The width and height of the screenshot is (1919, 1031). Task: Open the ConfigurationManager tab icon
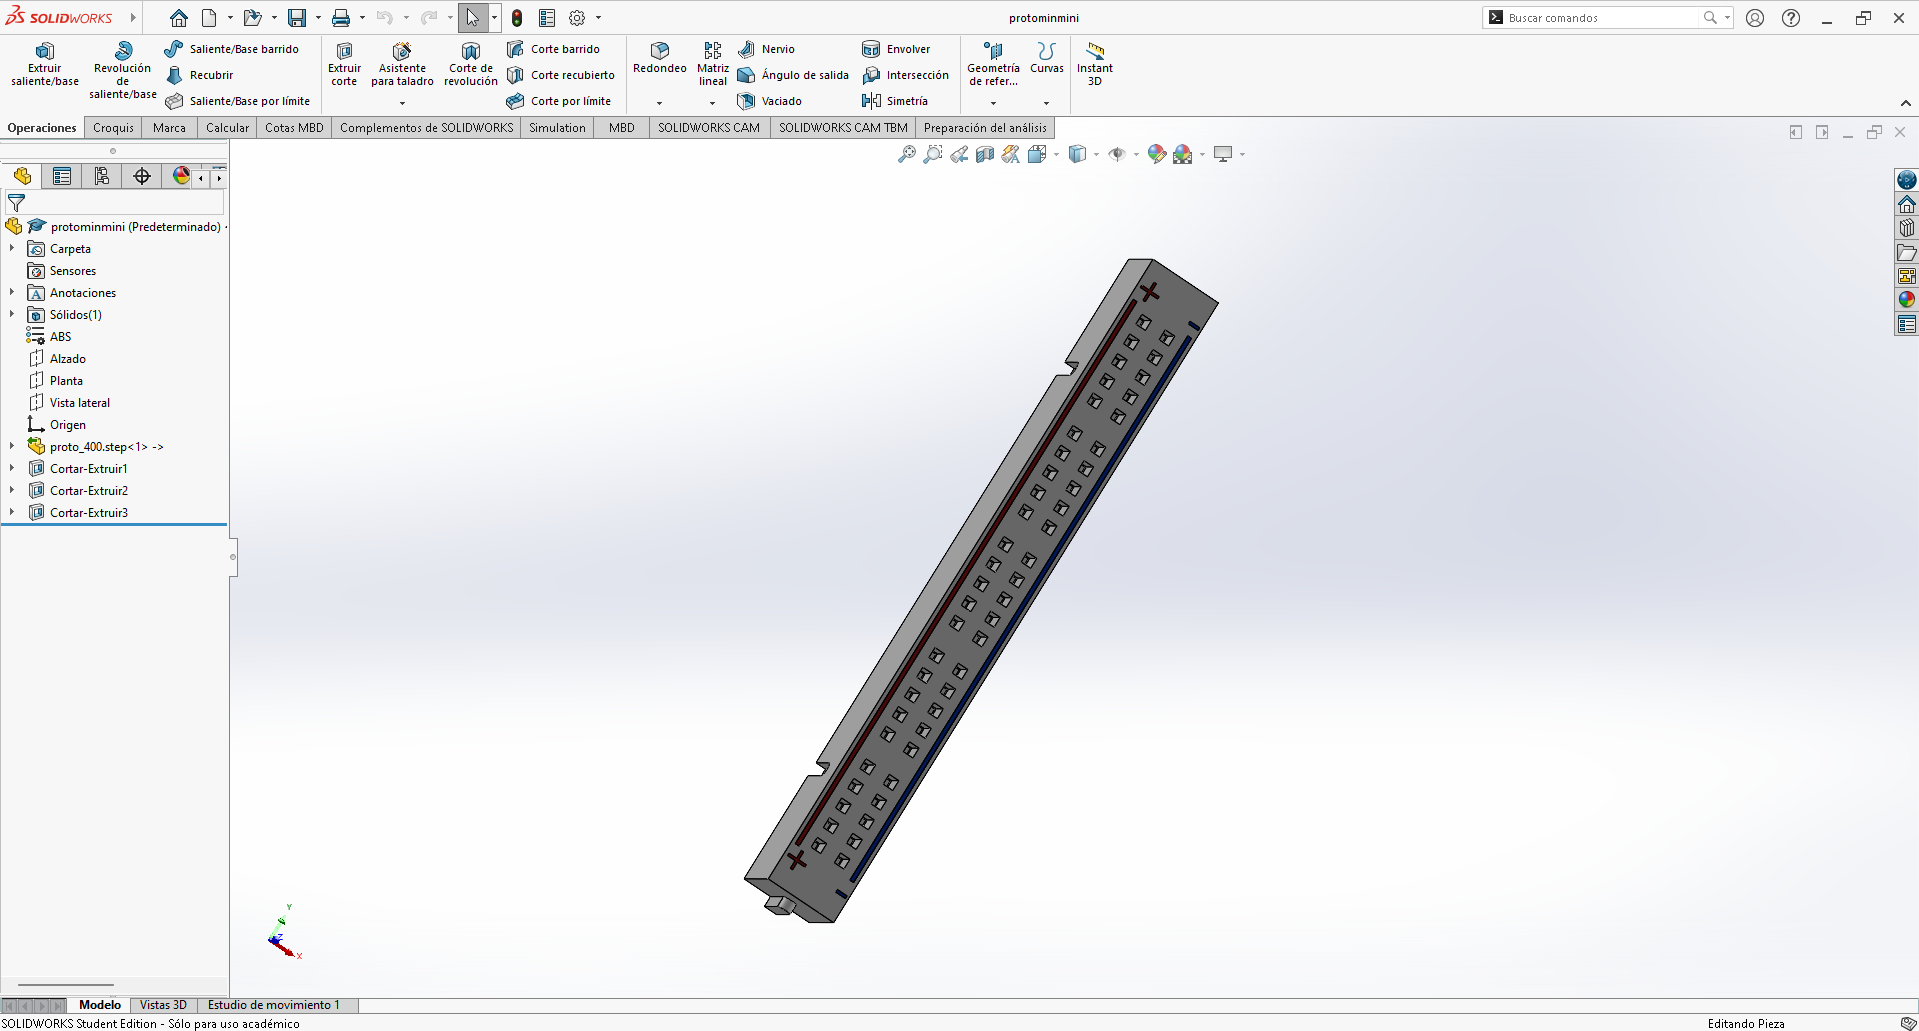pyautogui.click(x=102, y=177)
